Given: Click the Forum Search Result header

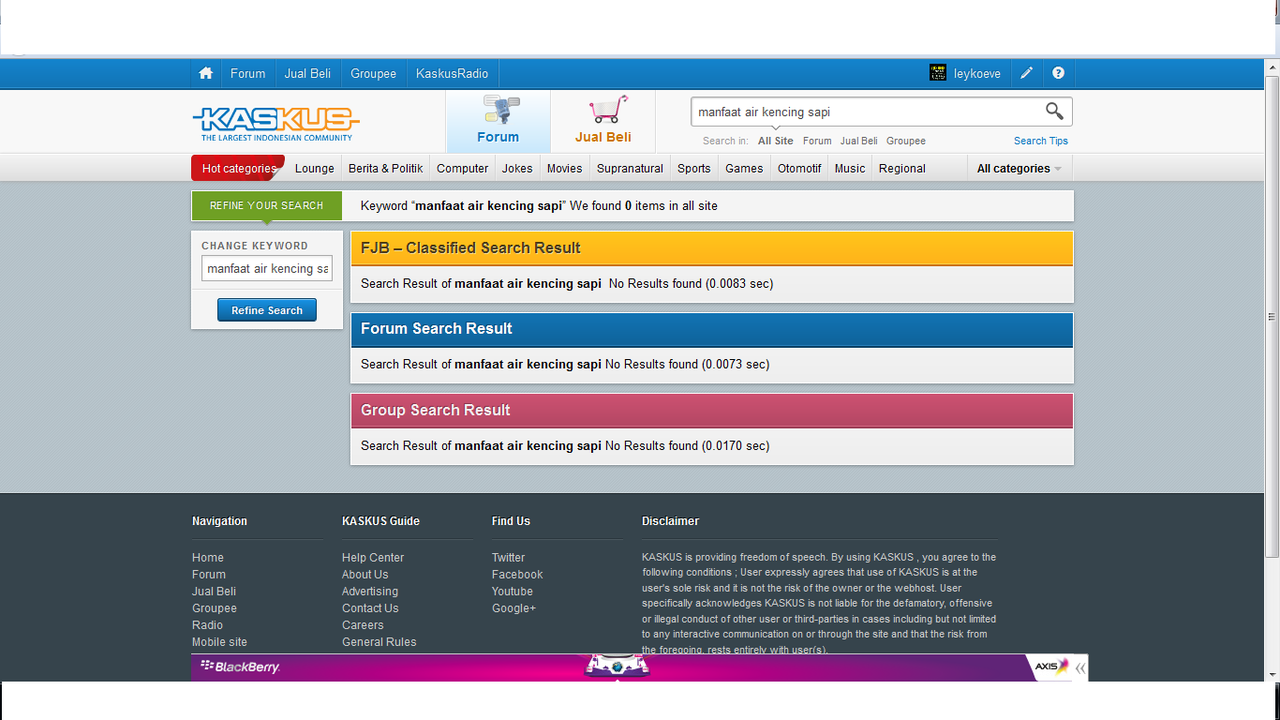Looking at the screenshot, I should 712,329.
